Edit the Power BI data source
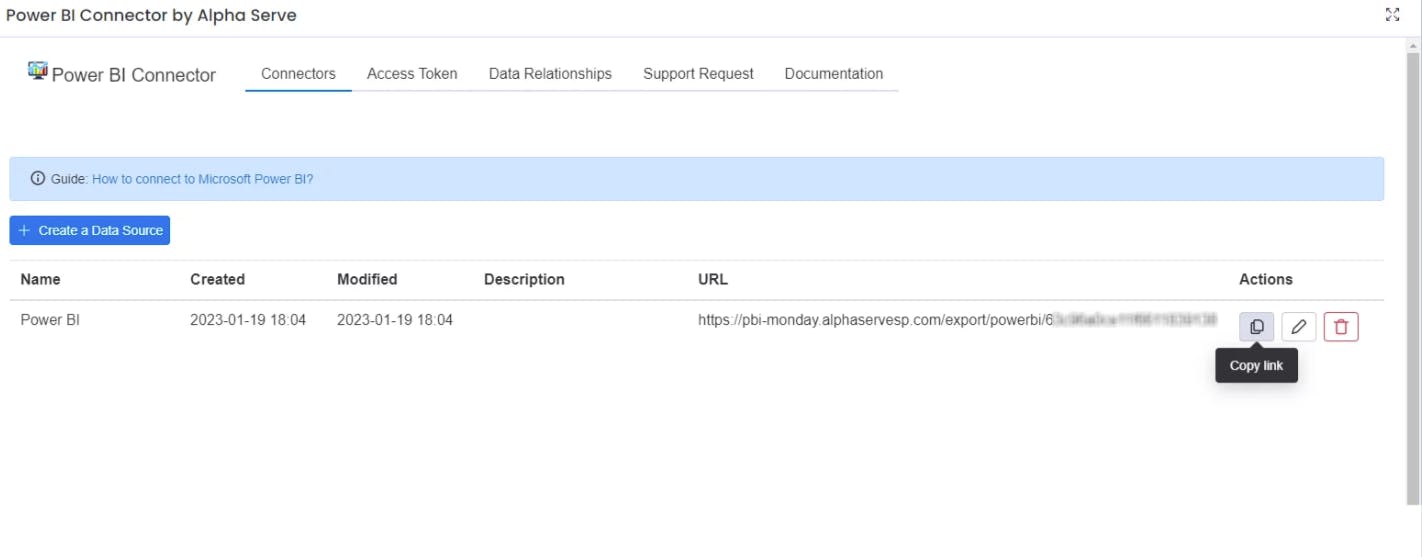Screen dimensions: 1422x557 tap(1299, 327)
